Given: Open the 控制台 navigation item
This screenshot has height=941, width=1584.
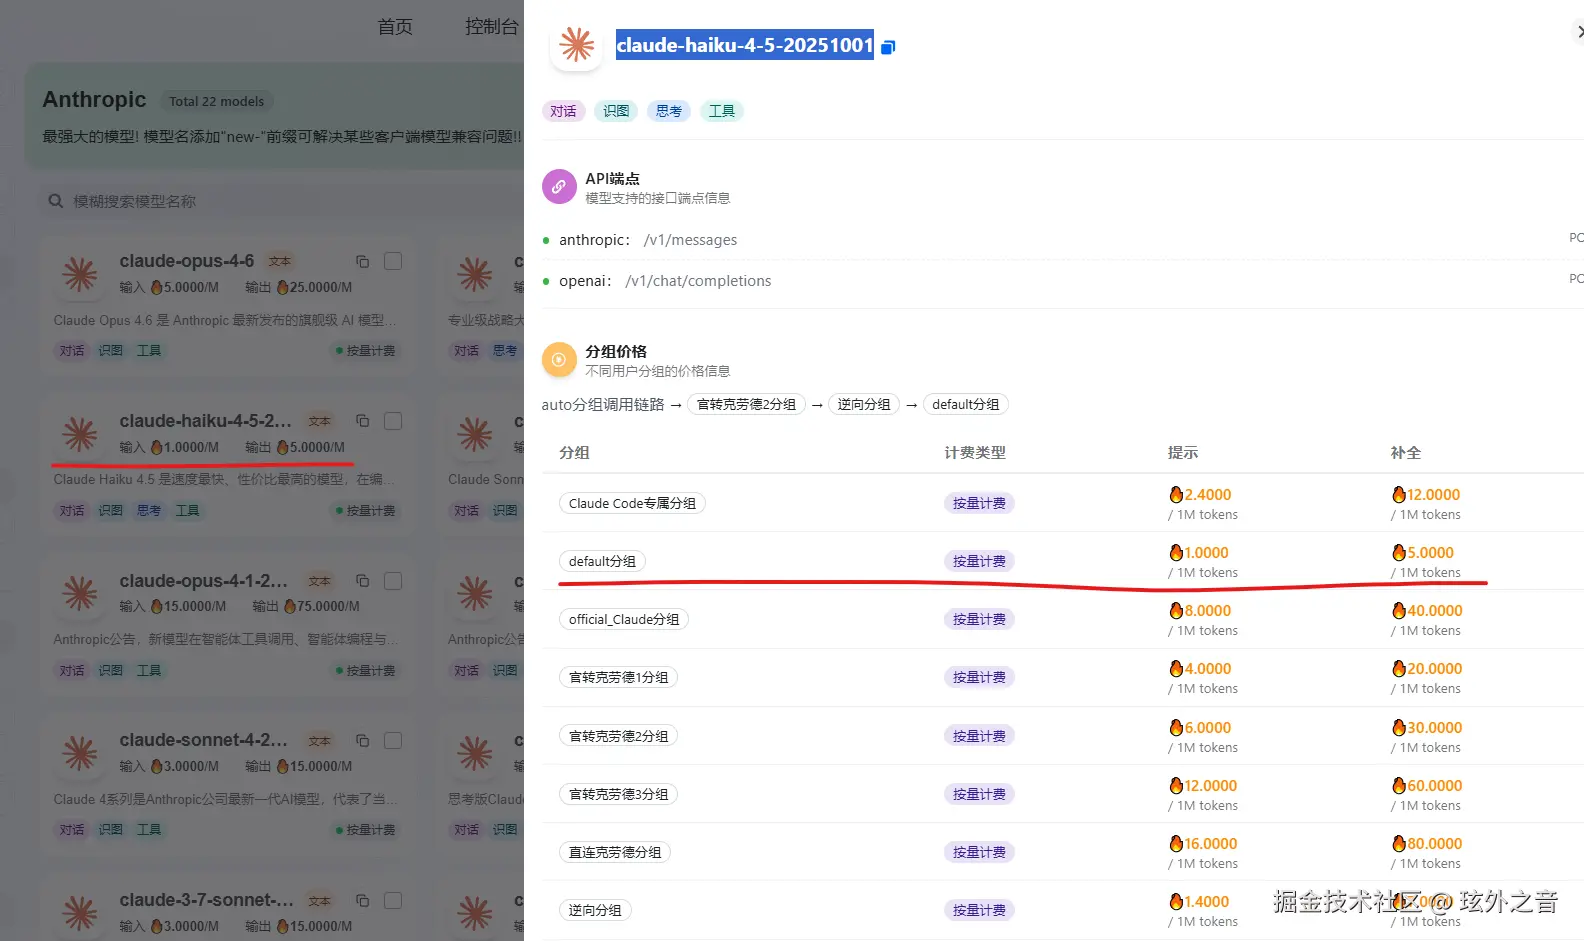Looking at the screenshot, I should coord(492,27).
